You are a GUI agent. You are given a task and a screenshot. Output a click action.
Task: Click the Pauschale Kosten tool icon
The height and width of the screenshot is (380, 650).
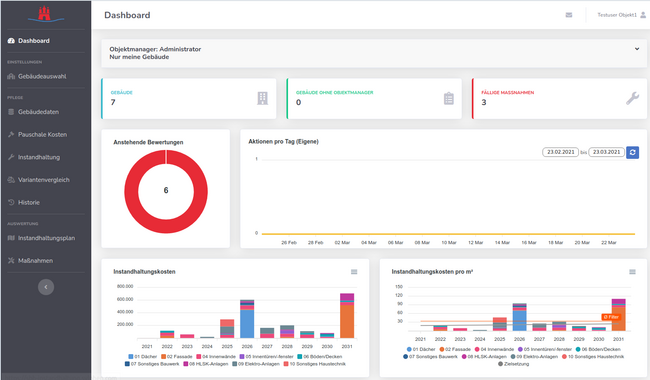point(11,134)
